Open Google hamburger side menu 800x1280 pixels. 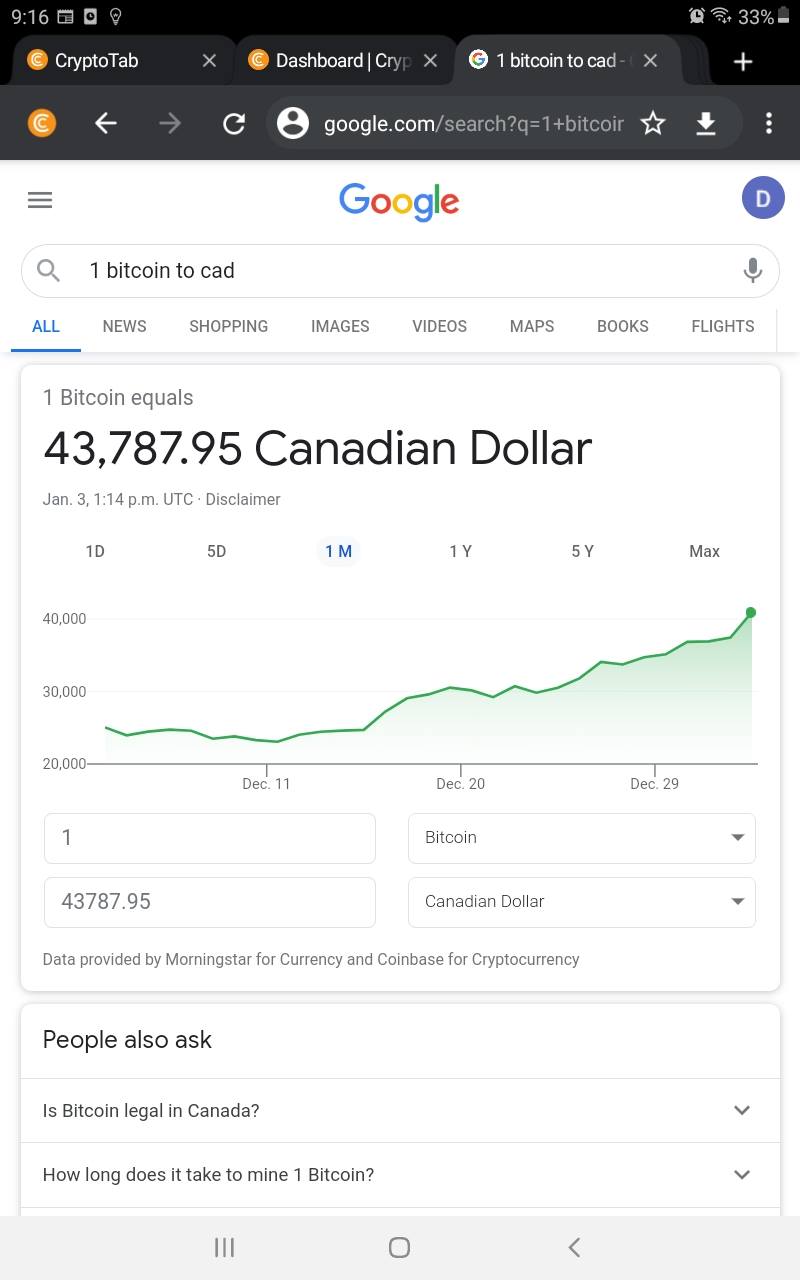coord(40,200)
